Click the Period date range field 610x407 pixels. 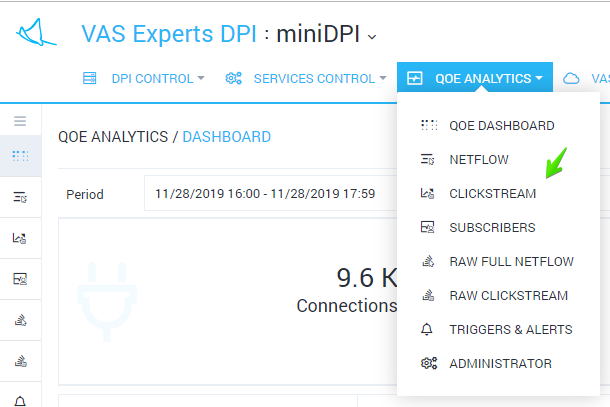(260, 194)
